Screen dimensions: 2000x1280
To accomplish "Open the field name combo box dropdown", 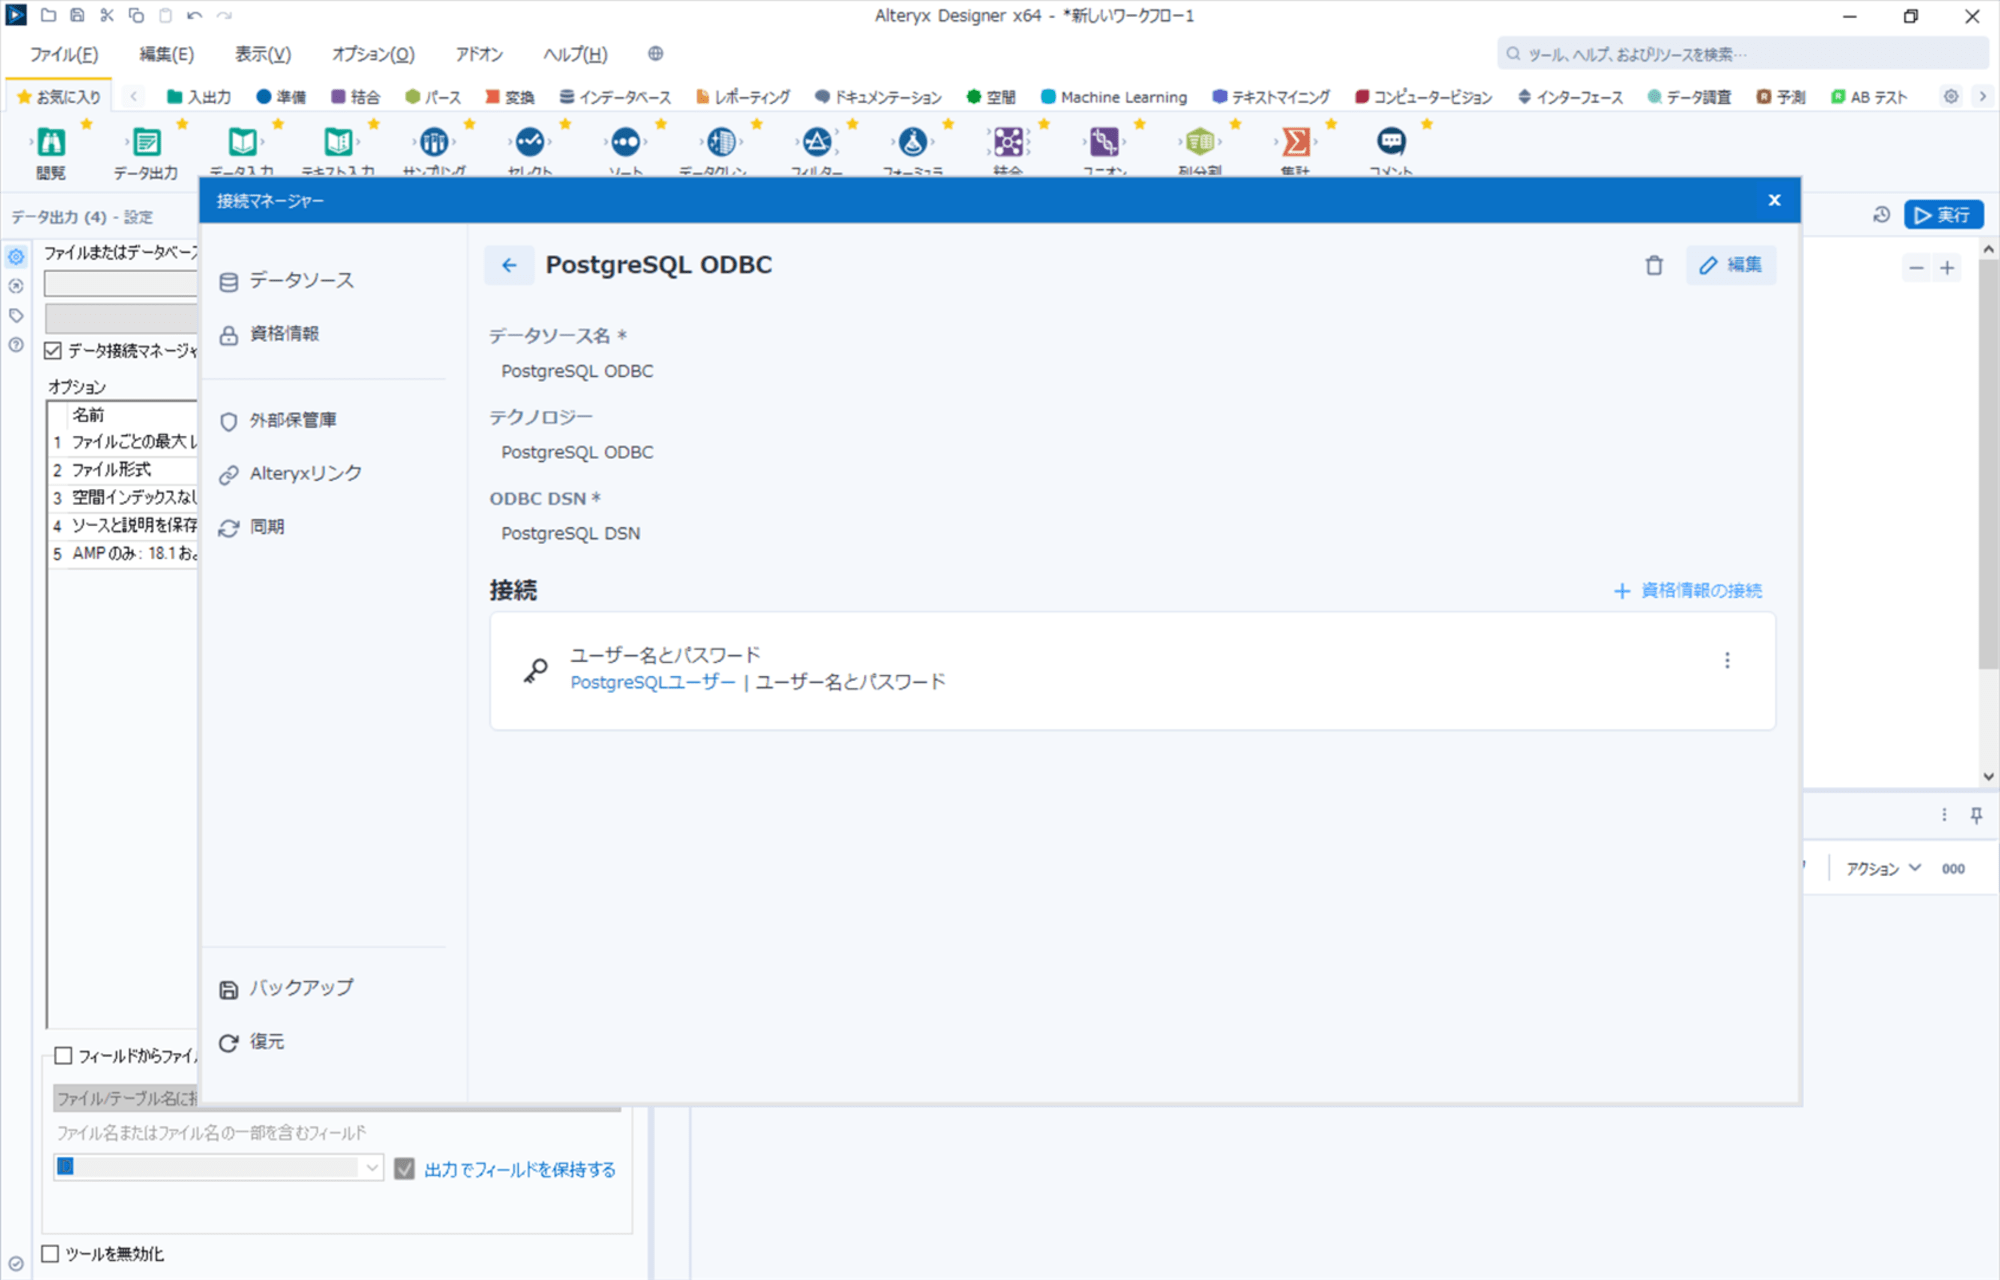I will [371, 1167].
